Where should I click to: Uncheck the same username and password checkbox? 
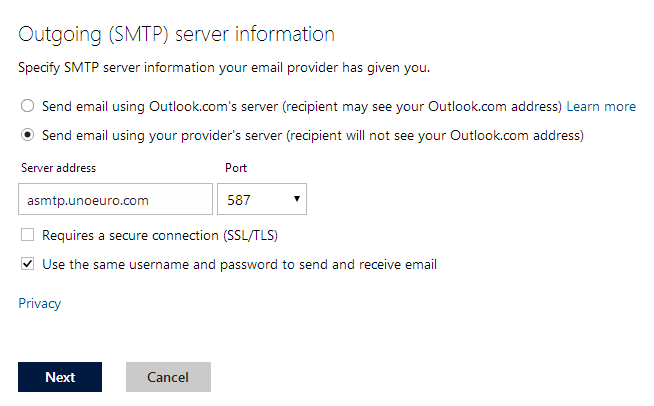click(27, 265)
